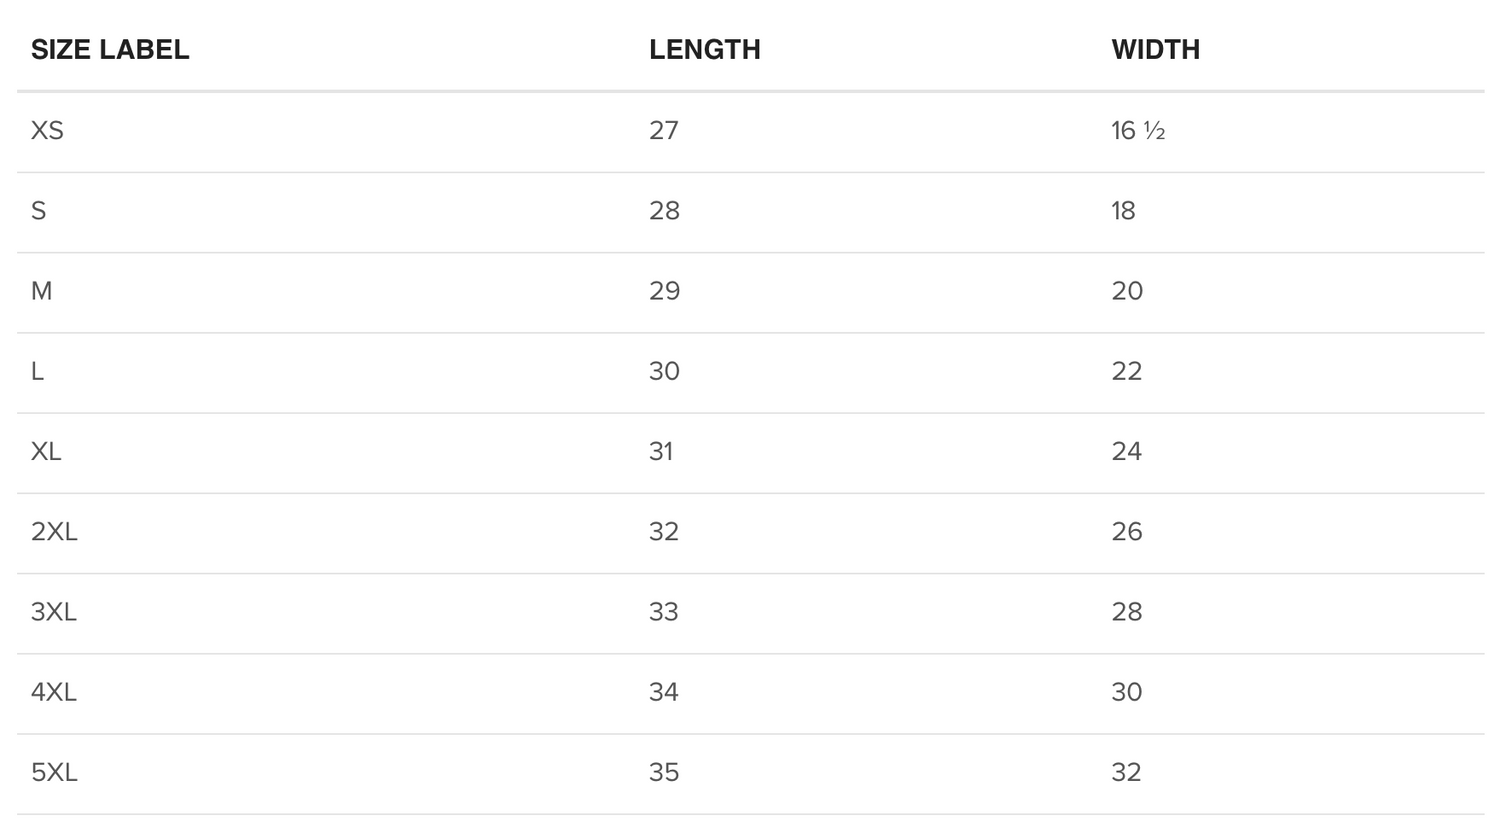Select the 2XL size label
1500x833 pixels.
tap(54, 531)
